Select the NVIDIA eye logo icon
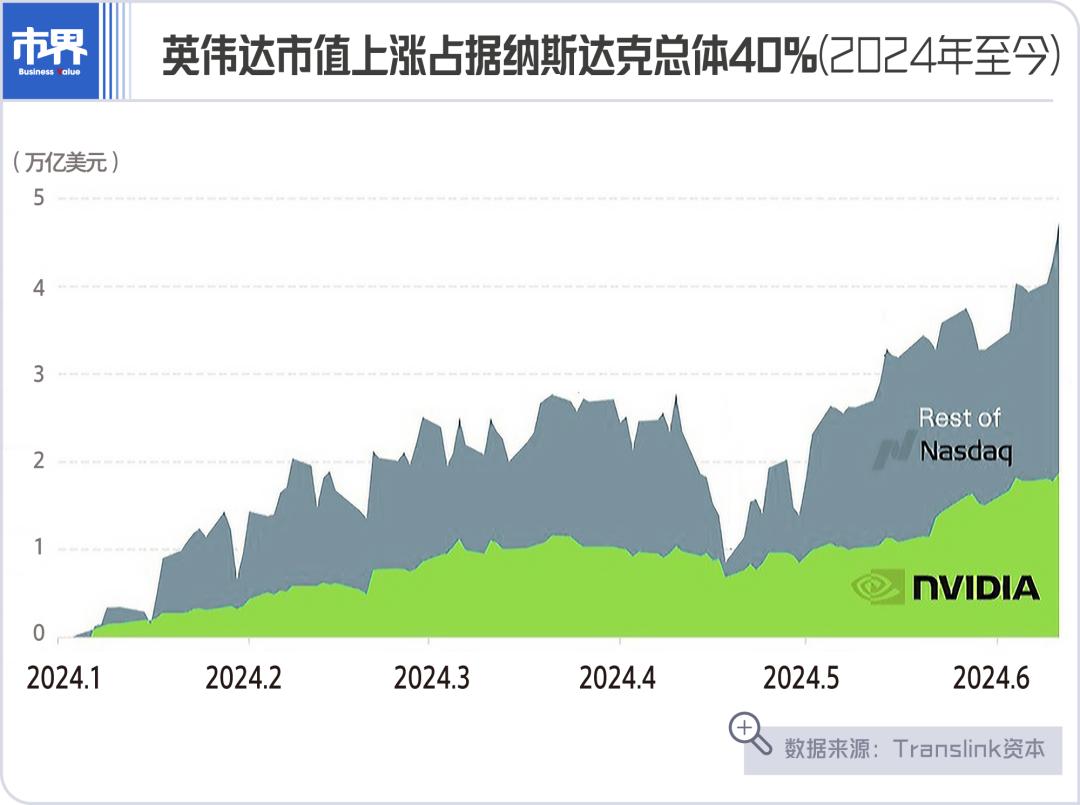Image resolution: width=1080 pixels, height=805 pixels. pos(876,588)
